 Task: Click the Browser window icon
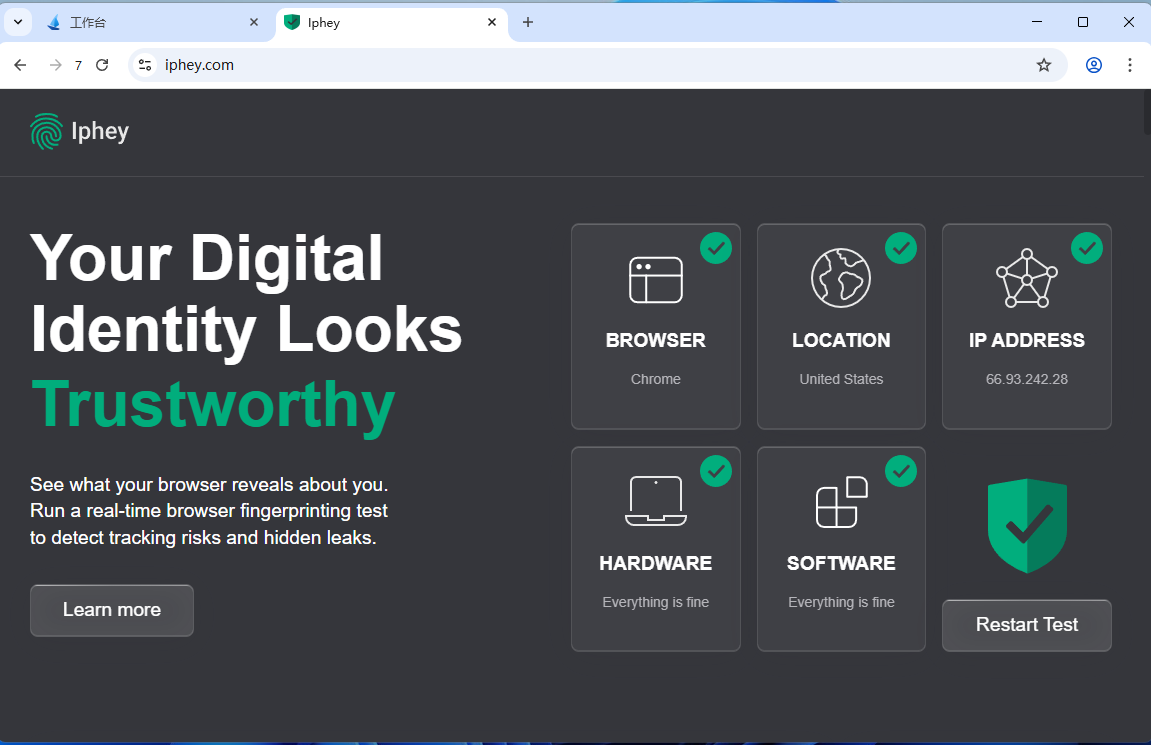tap(655, 280)
